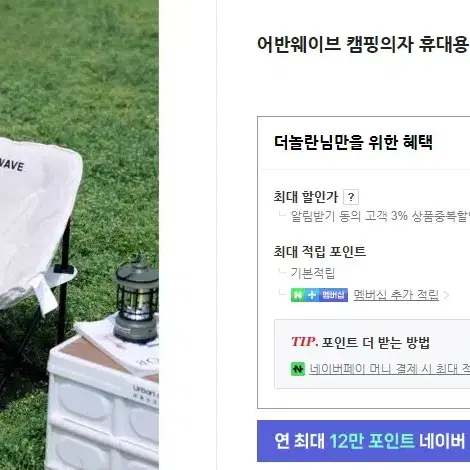
Task: Click the question mark help icon beside 최대 할인가
Action: pyautogui.click(x=351, y=197)
